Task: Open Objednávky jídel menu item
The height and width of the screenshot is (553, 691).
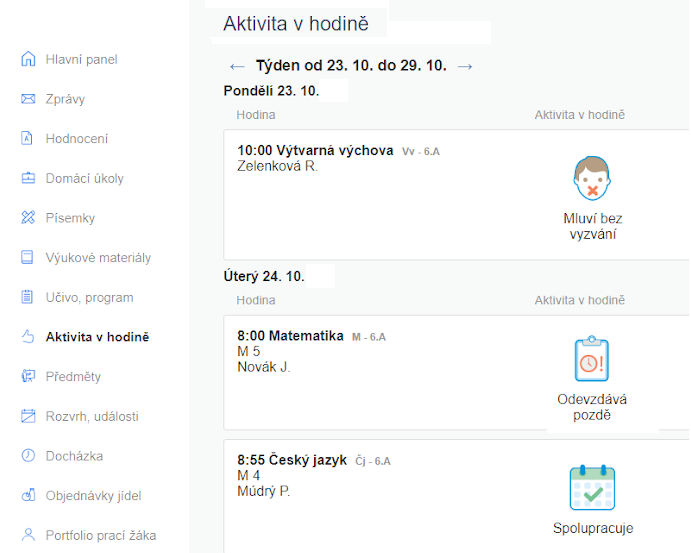Action: [94, 495]
